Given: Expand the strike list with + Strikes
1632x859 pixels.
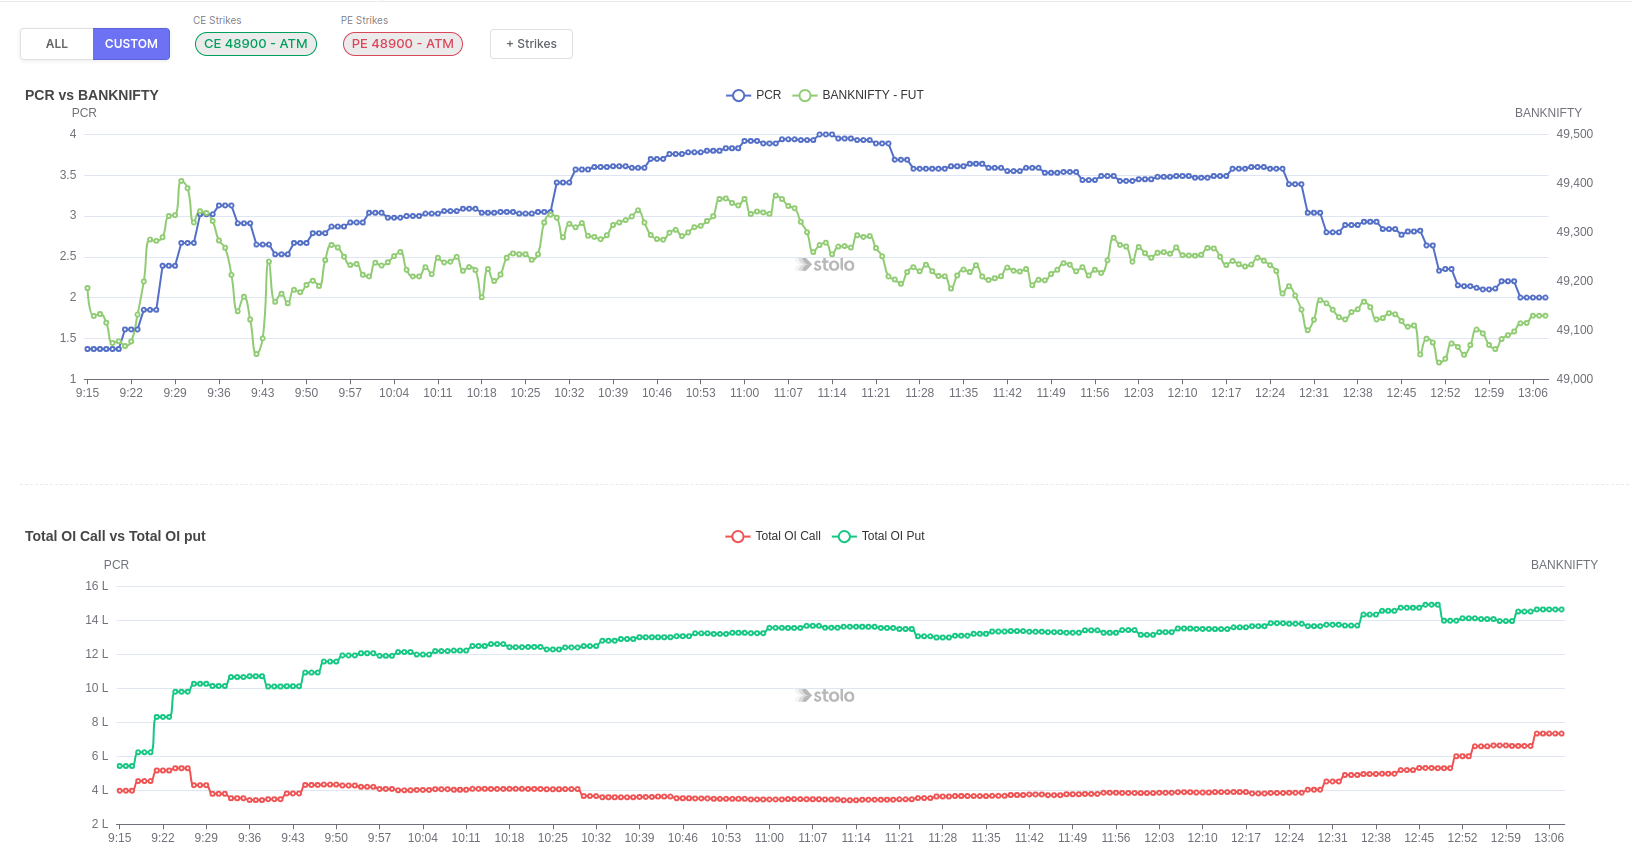Looking at the screenshot, I should tap(531, 44).
